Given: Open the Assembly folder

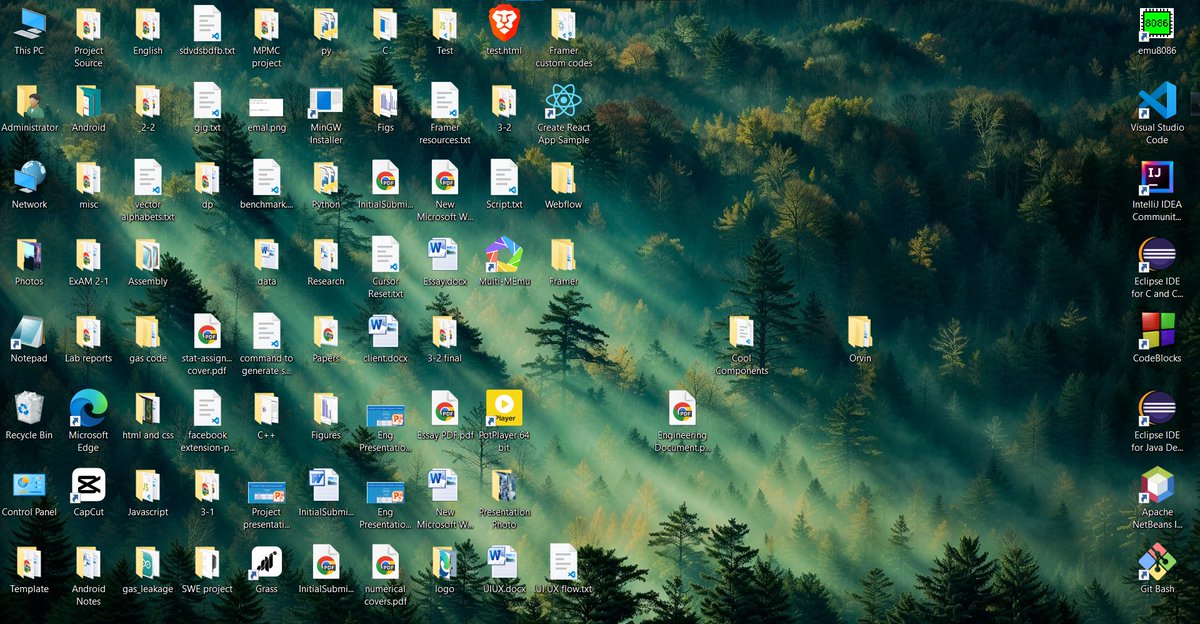Looking at the screenshot, I should point(148,261).
